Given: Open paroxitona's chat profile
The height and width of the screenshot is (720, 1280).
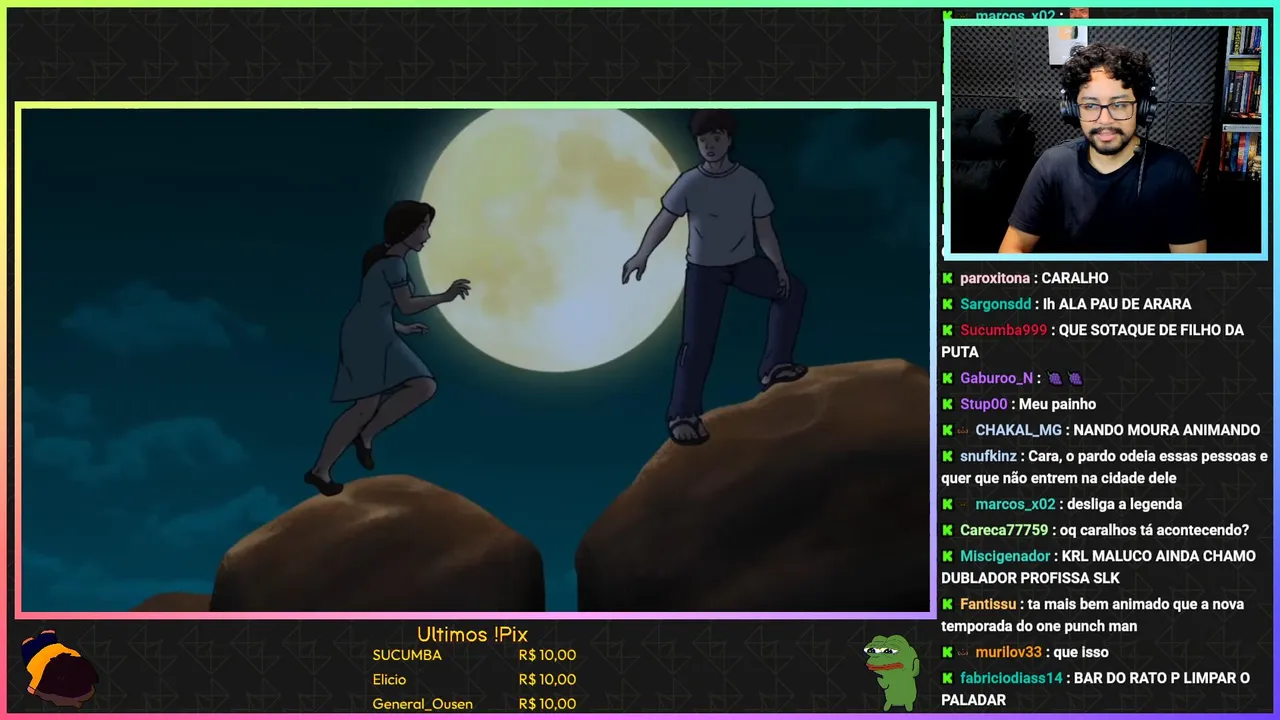Looking at the screenshot, I should (x=996, y=278).
